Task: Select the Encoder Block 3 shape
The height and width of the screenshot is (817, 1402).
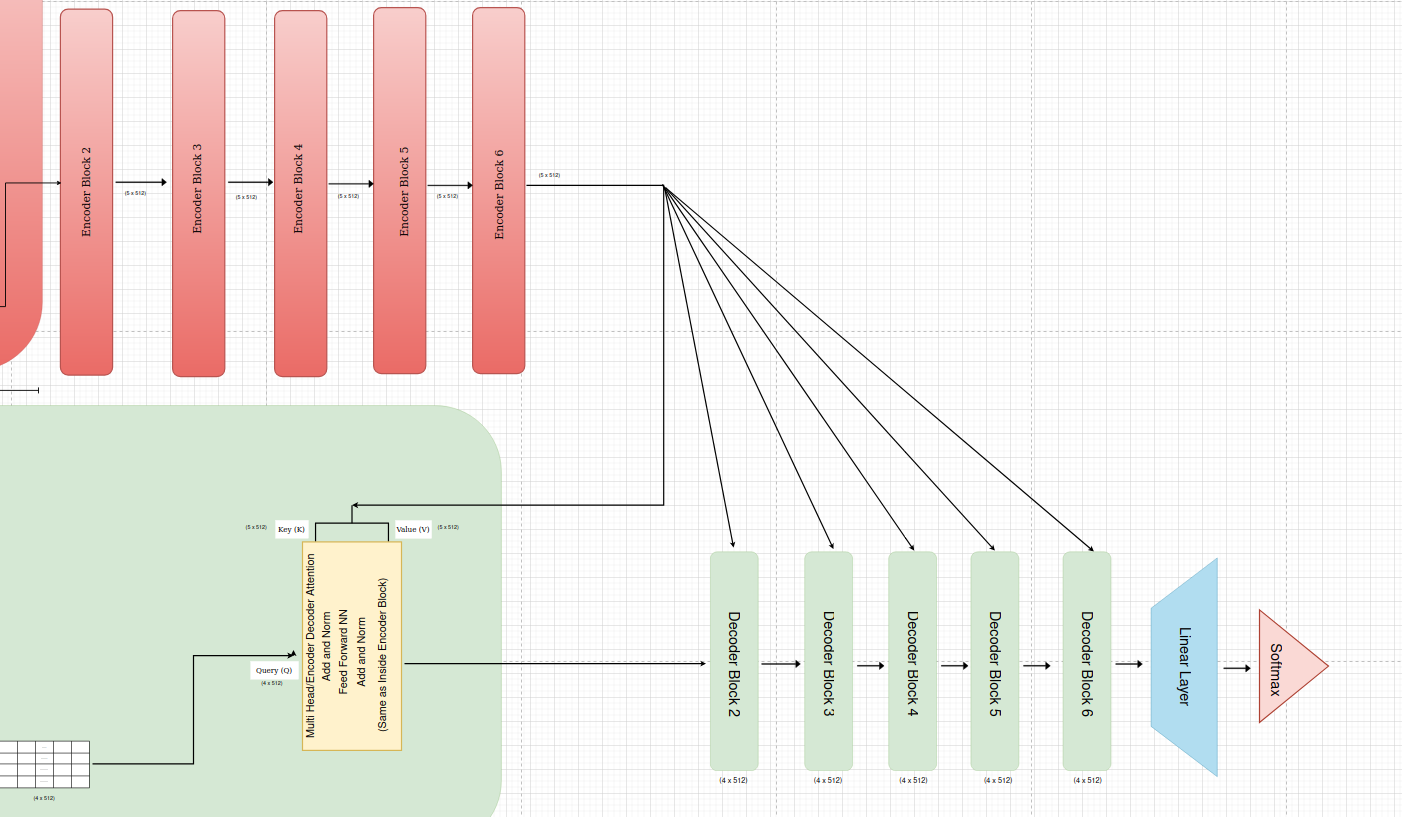Action: tap(198, 194)
